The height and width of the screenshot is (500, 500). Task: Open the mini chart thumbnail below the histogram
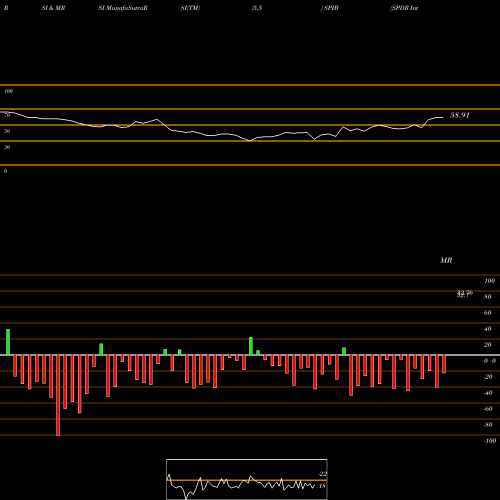(247, 479)
